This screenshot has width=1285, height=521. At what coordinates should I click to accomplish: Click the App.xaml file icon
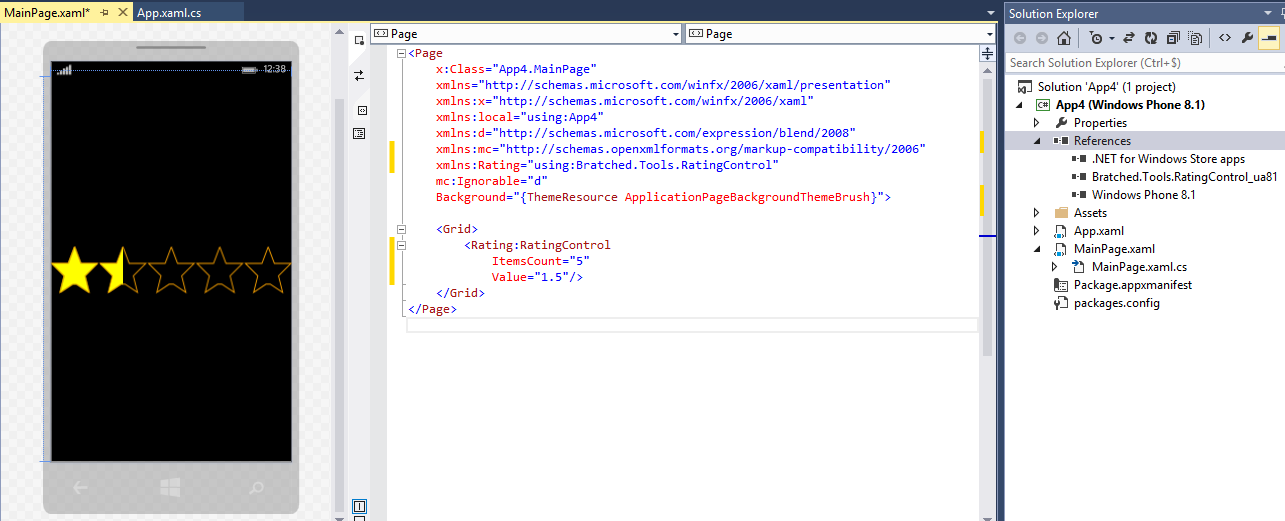coord(1061,231)
